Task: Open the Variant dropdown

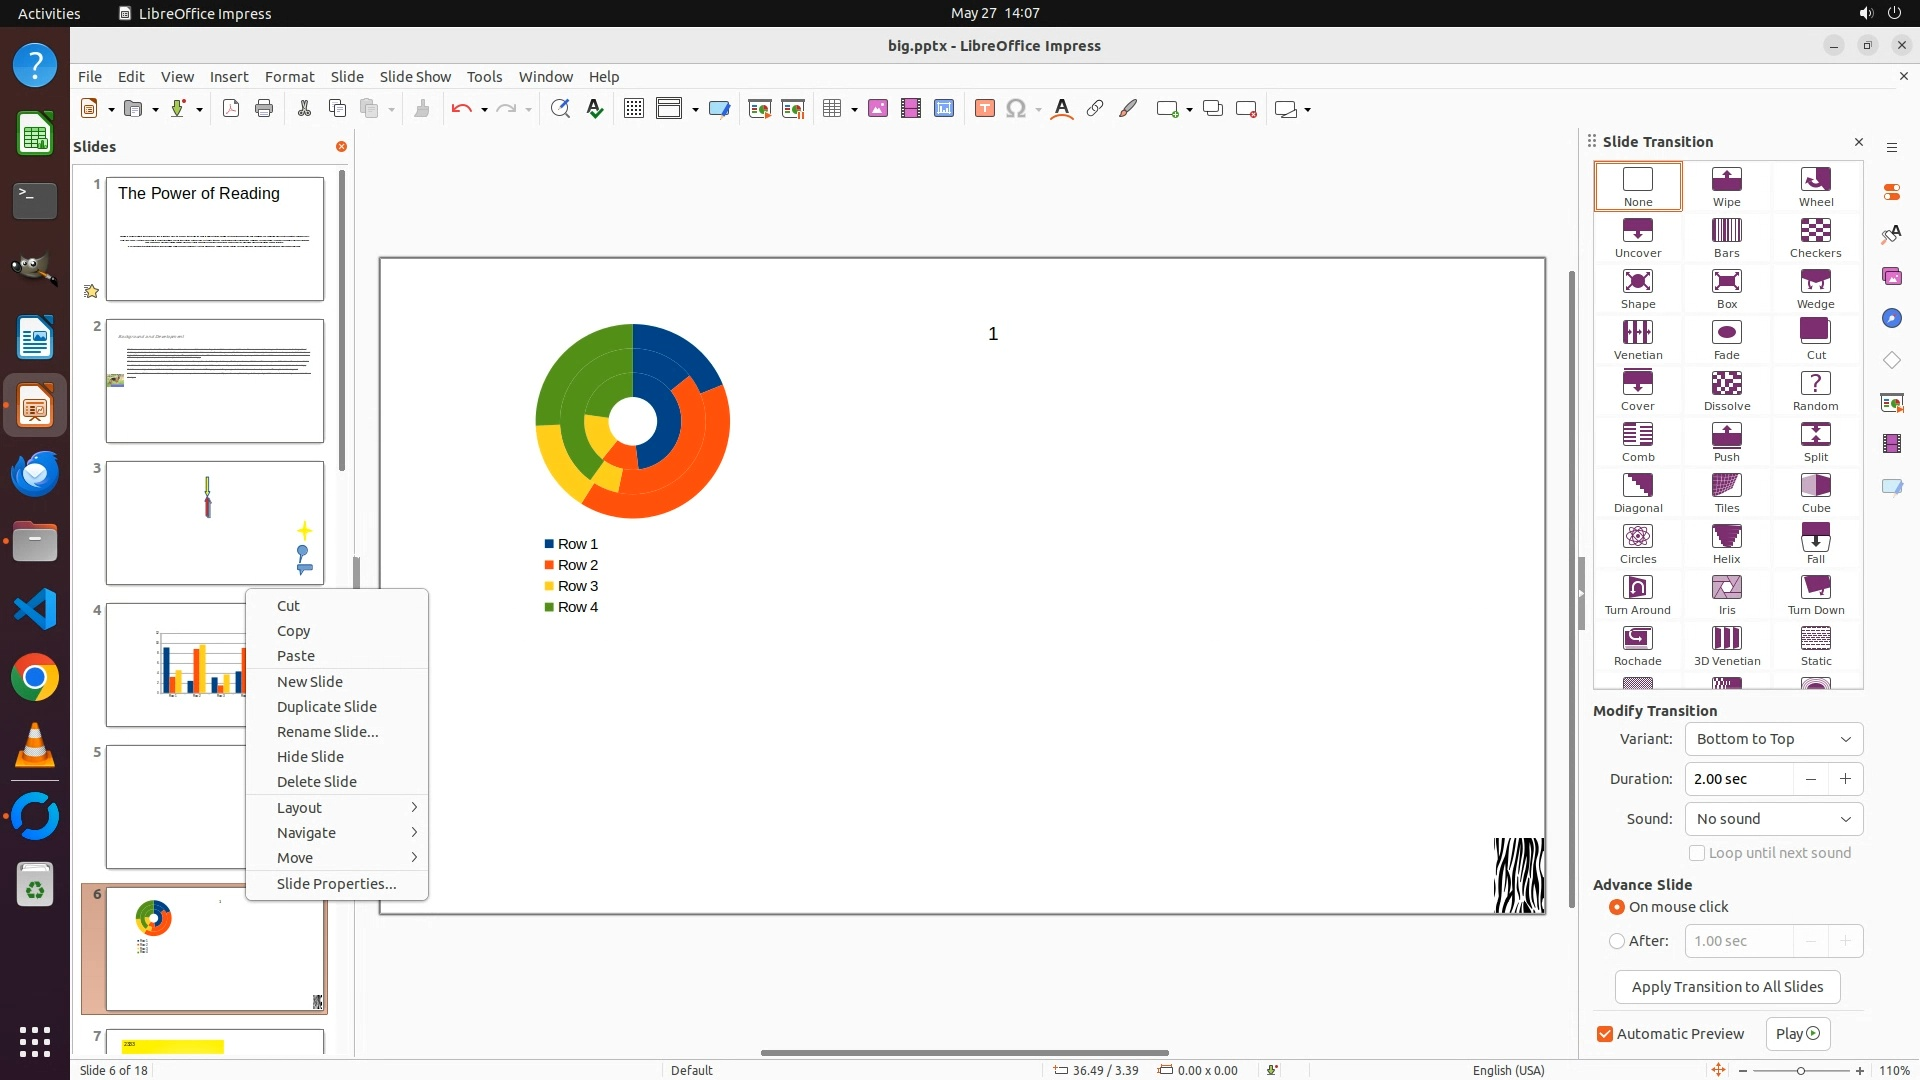Action: click(x=1773, y=739)
